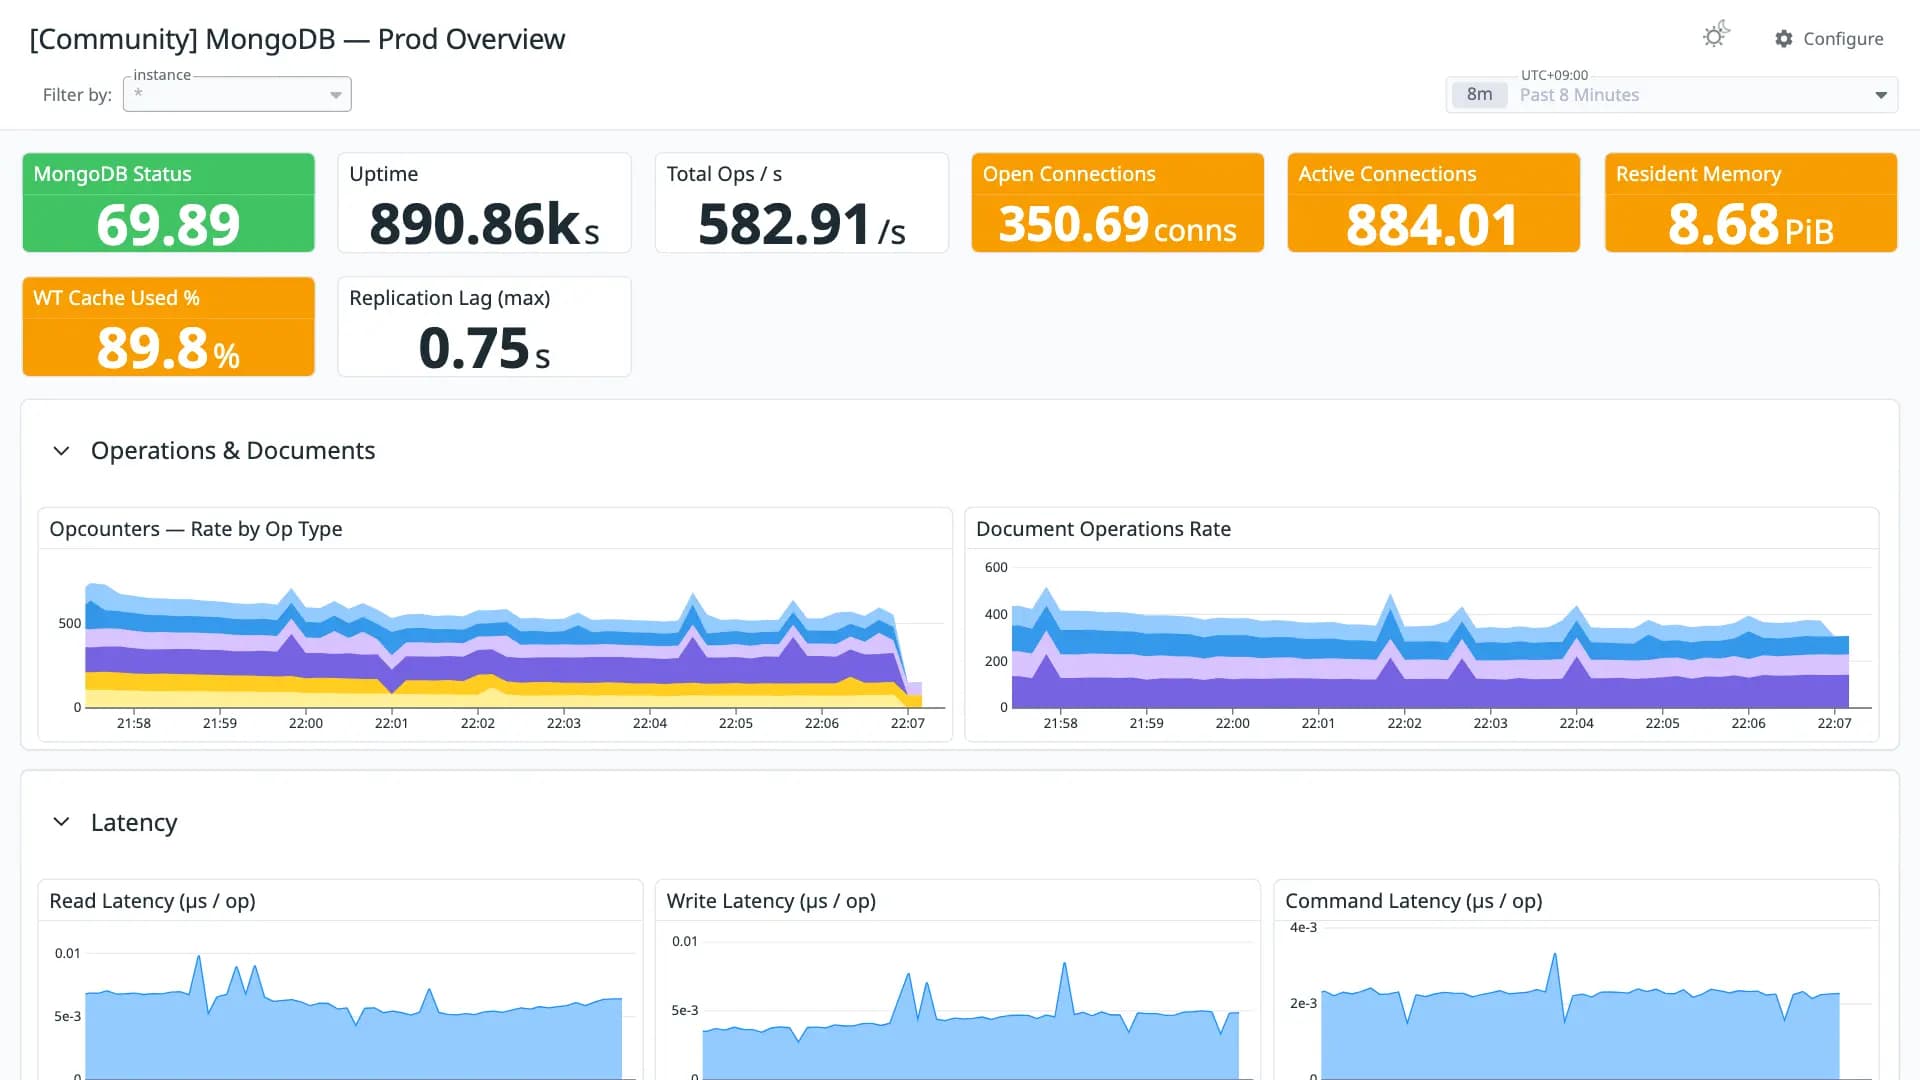
Task: Click the Opcounters — Rate by Op Type title
Action: pyautogui.click(x=196, y=529)
